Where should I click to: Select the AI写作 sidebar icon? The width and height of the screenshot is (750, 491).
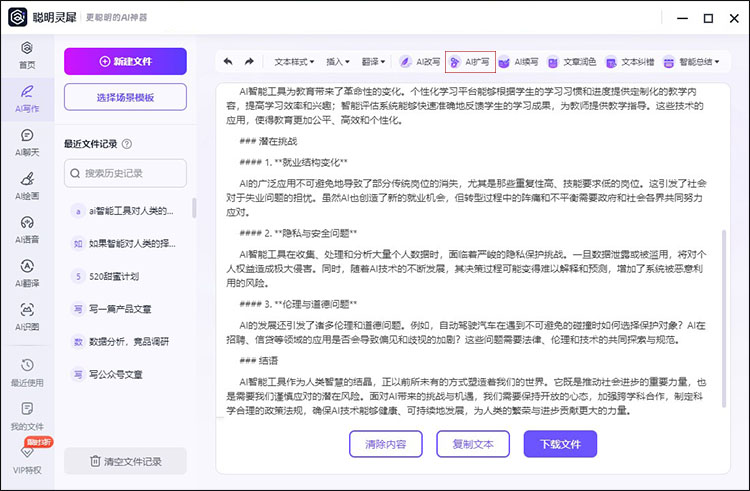(27, 91)
